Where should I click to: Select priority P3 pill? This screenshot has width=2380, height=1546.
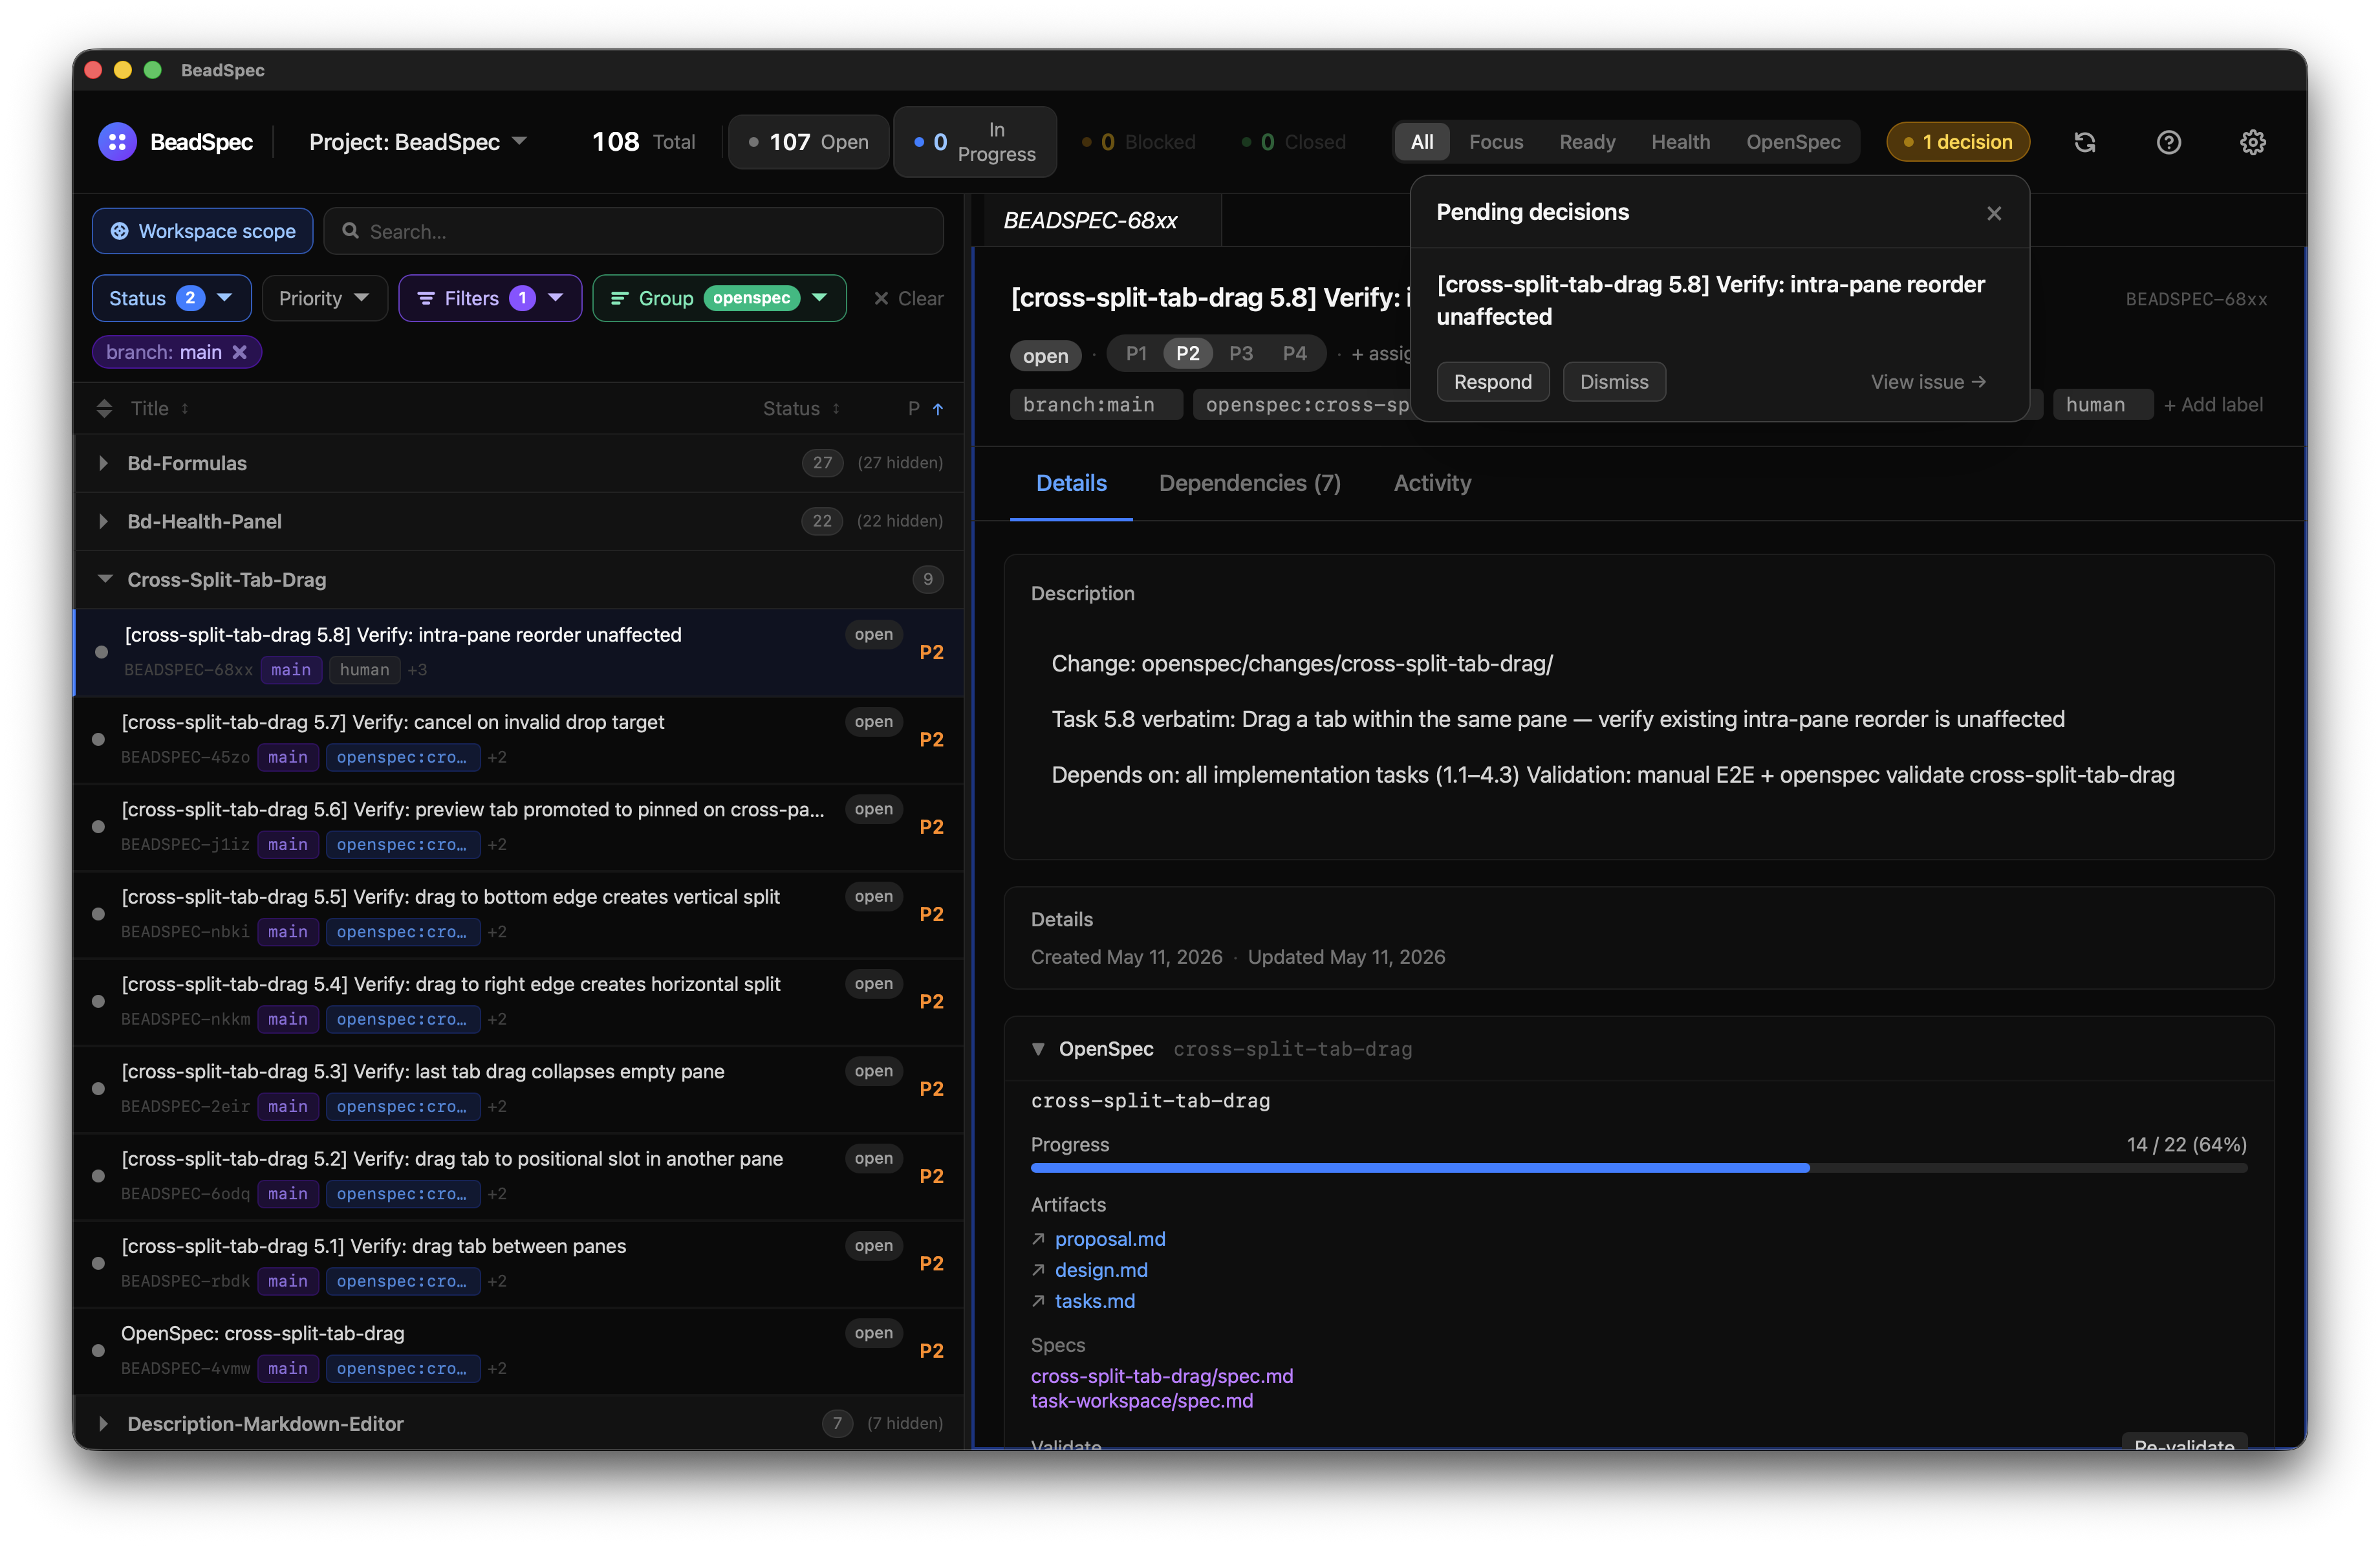click(1241, 353)
